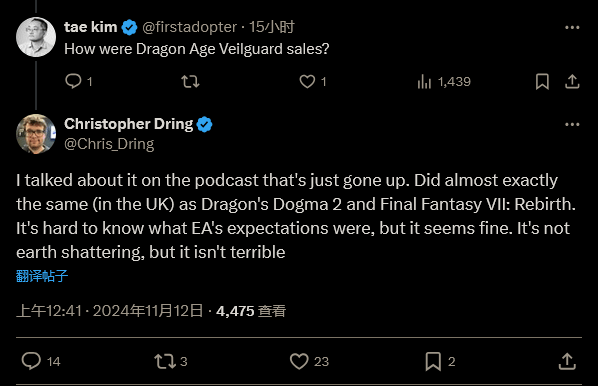The image size is (598, 386).
Task: Retweet Christopher Dring's post
Action: pyautogui.click(x=165, y=361)
